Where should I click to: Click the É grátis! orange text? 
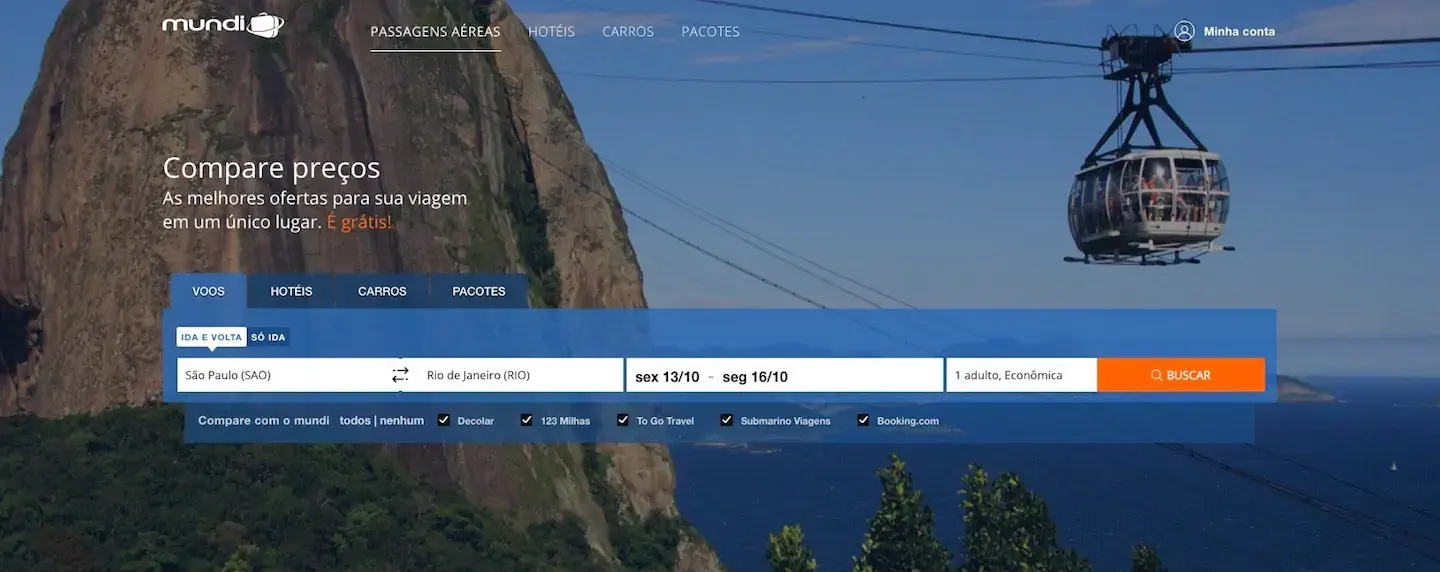point(360,222)
